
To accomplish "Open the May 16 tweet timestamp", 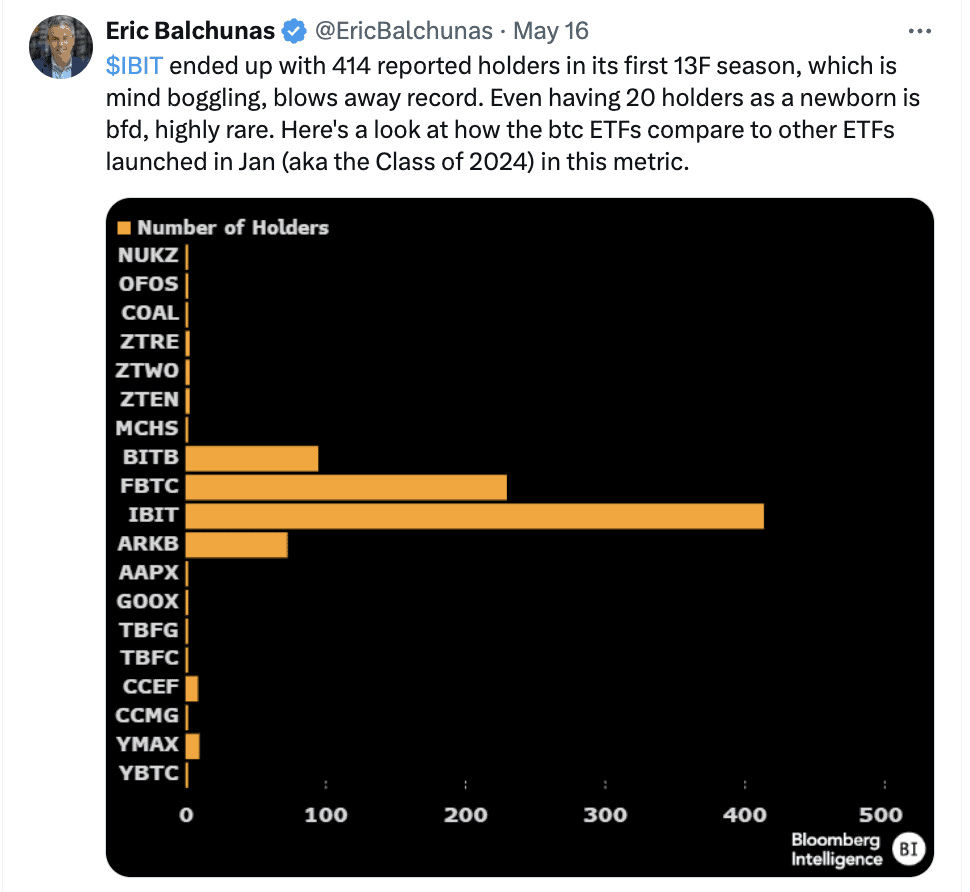I will 551,31.
